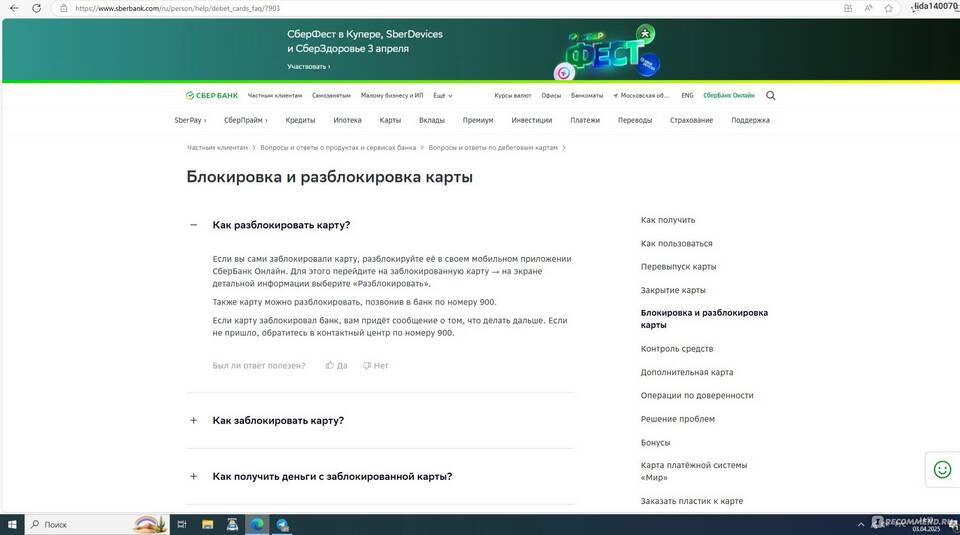Image resolution: width=960 pixels, height=535 pixels.
Task: Open the green smiley feedback widget
Action: (941, 469)
